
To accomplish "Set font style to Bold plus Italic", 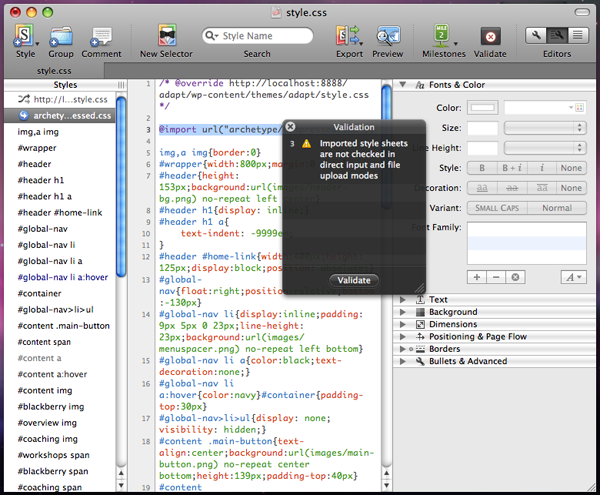I will (512, 168).
